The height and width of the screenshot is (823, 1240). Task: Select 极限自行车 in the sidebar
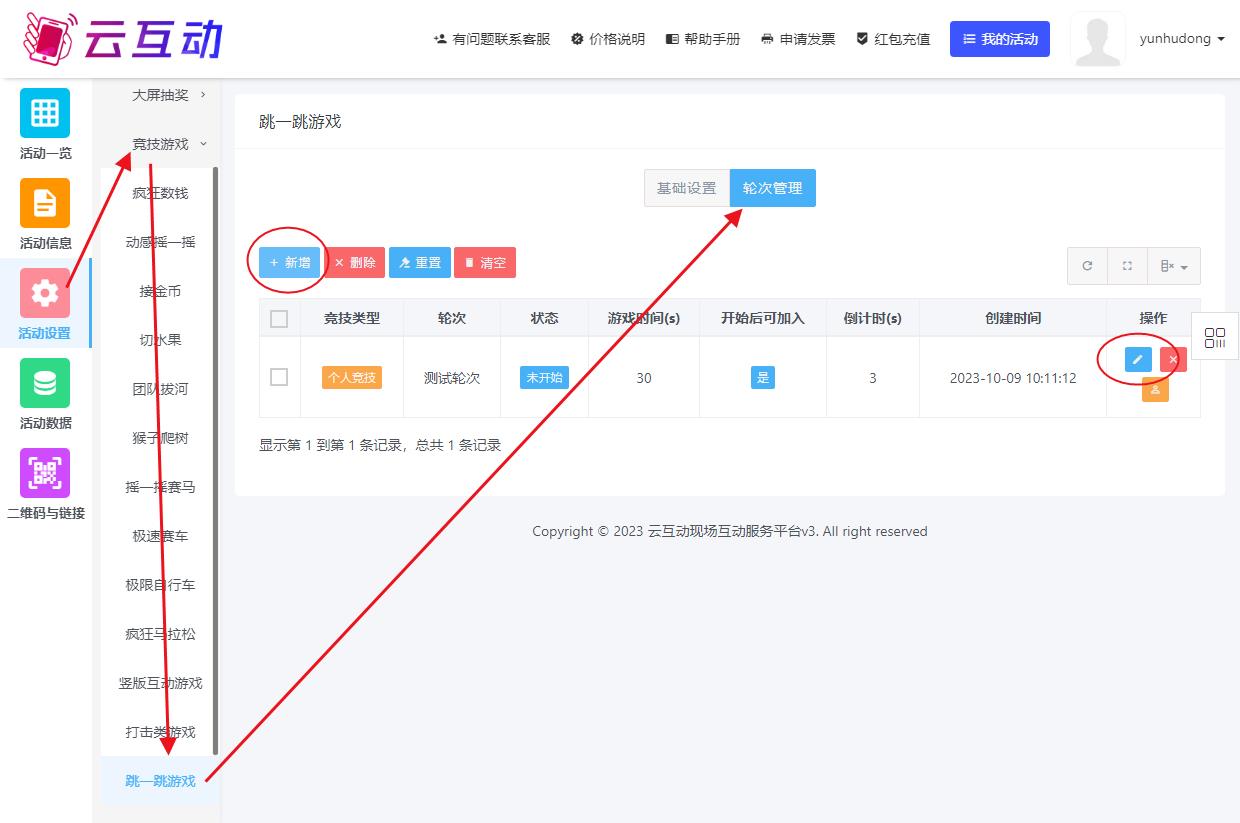point(160,585)
